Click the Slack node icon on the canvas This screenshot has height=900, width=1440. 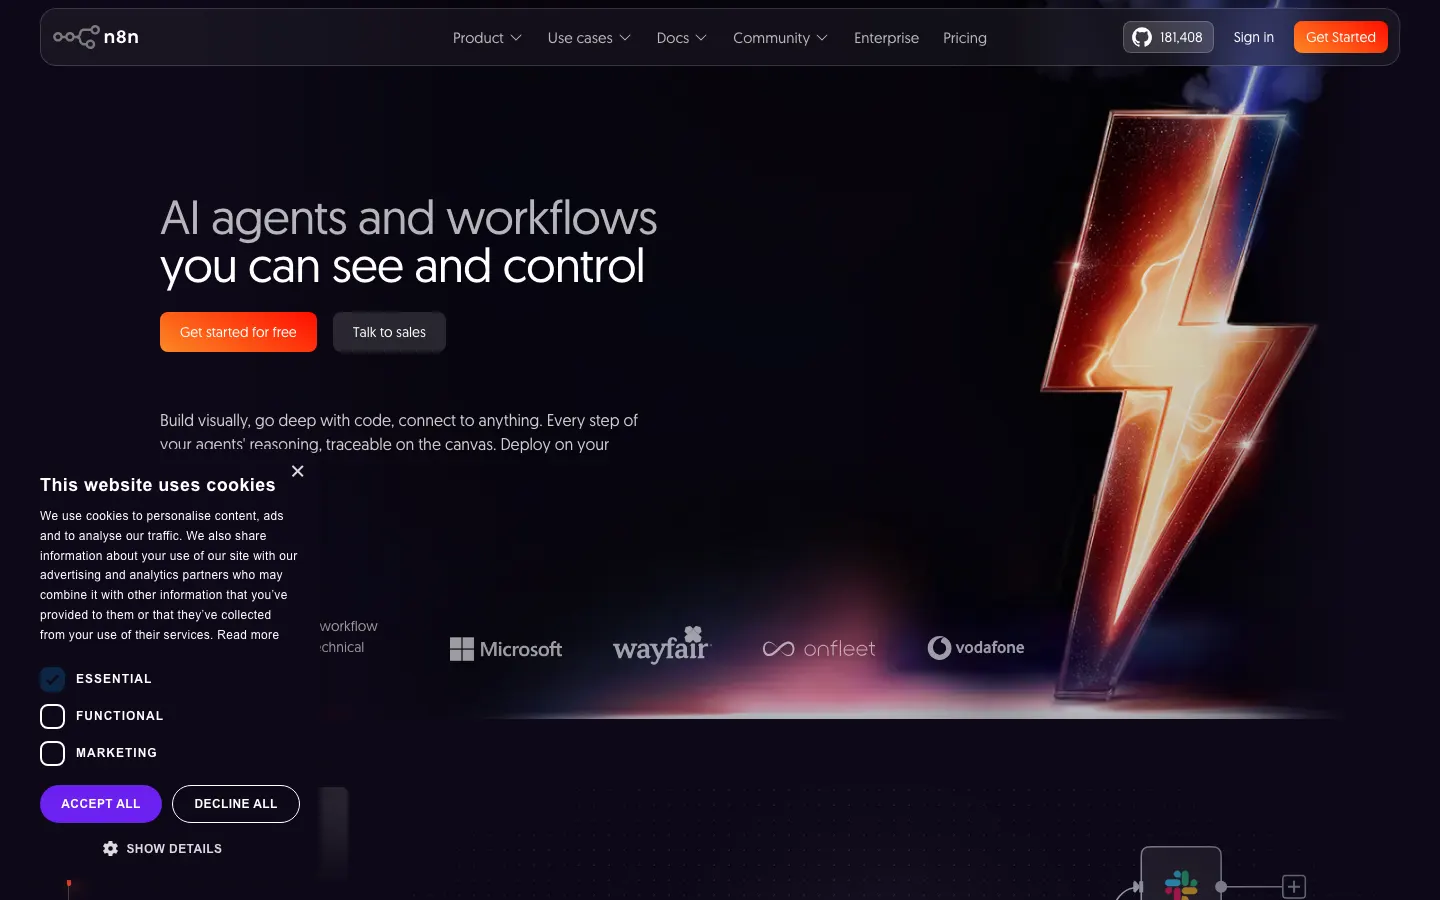click(1181, 883)
